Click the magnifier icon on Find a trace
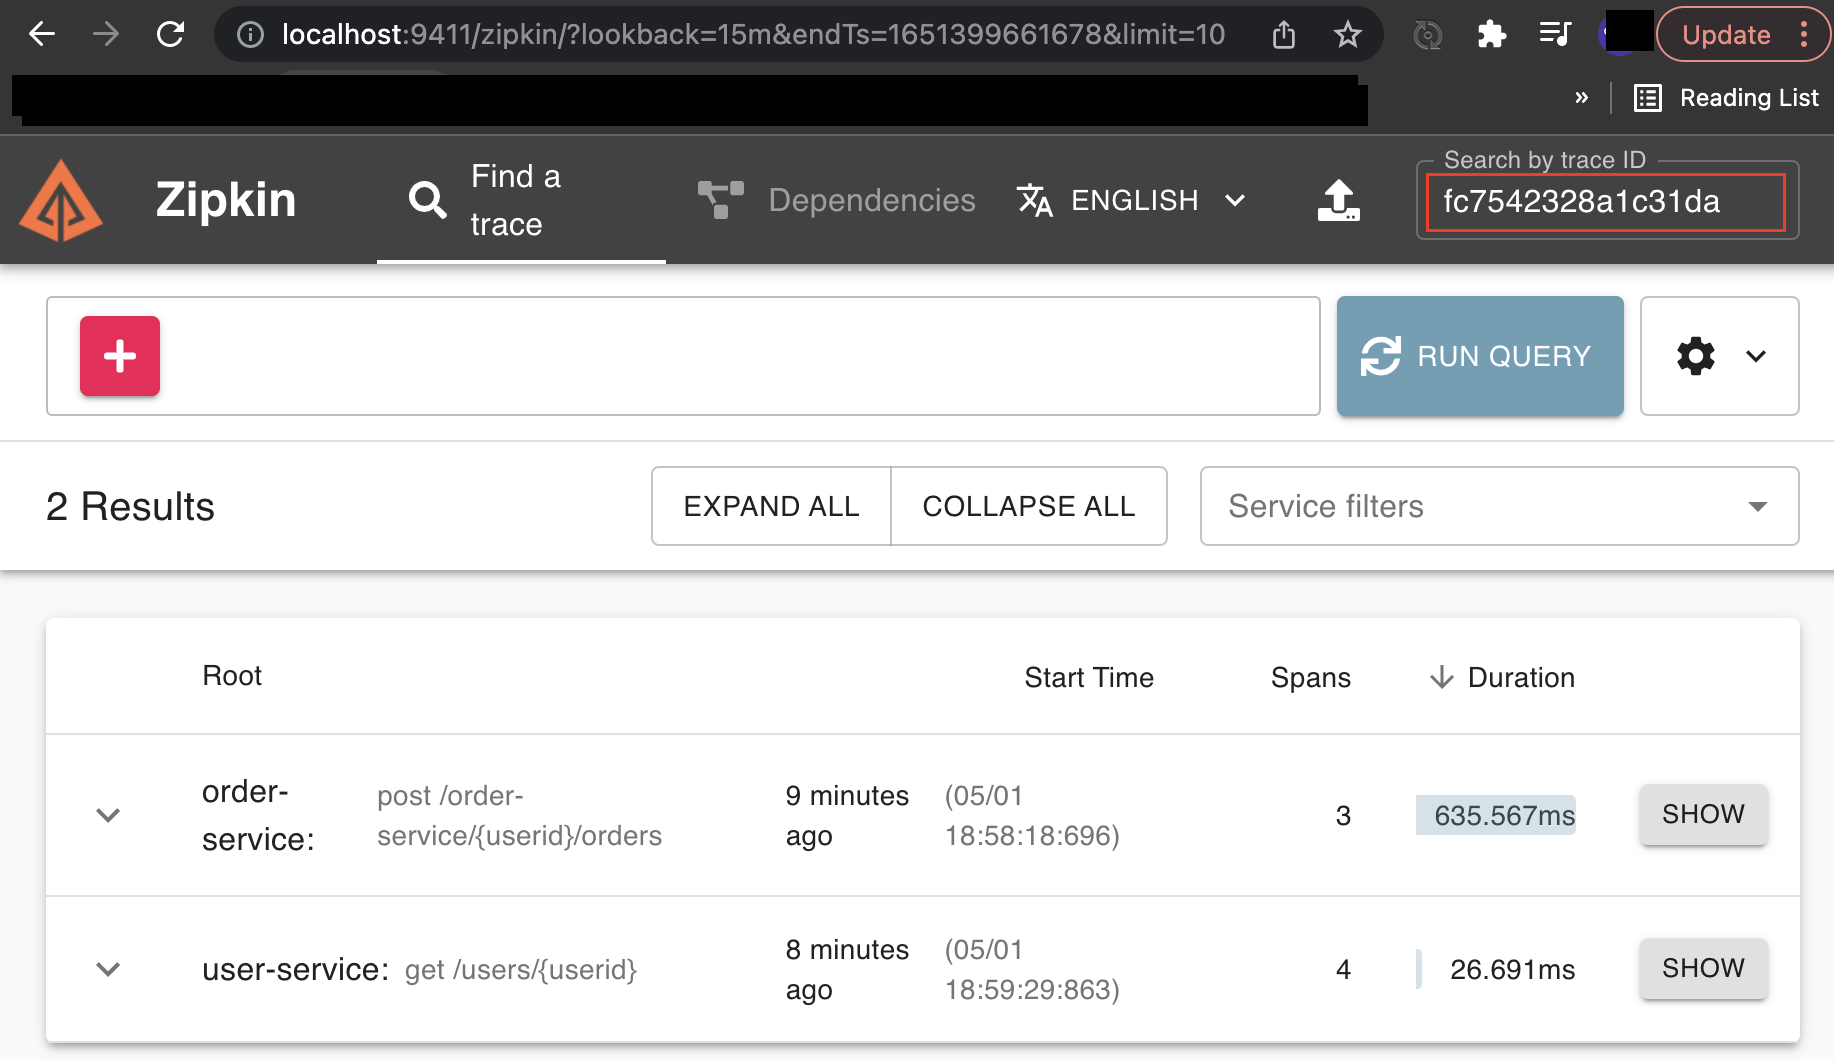Screen dimensions: 1834x1060 click(427, 200)
